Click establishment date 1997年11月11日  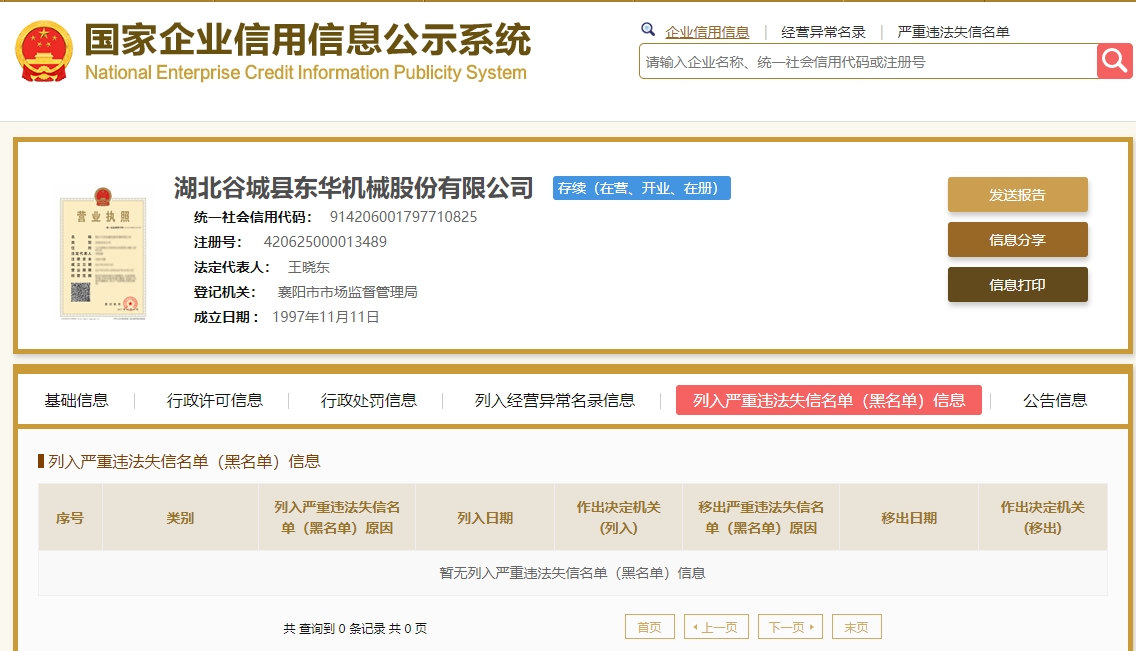tap(326, 317)
